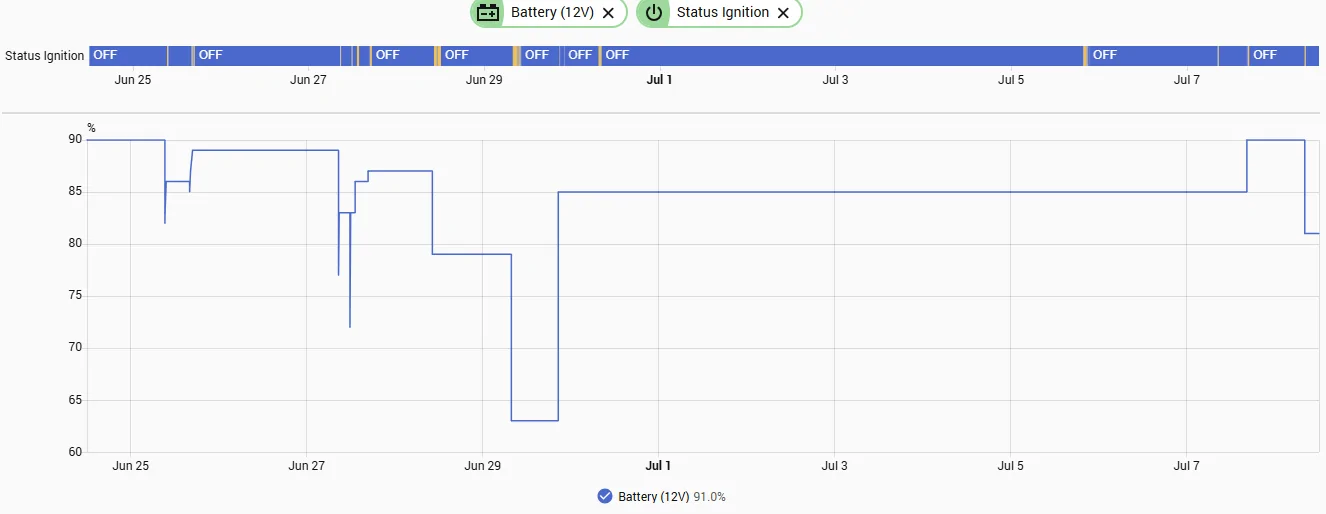Screen dimensions: 1326x514
Task: Remove the Battery (12V) chip with its X
Action: click(x=608, y=13)
